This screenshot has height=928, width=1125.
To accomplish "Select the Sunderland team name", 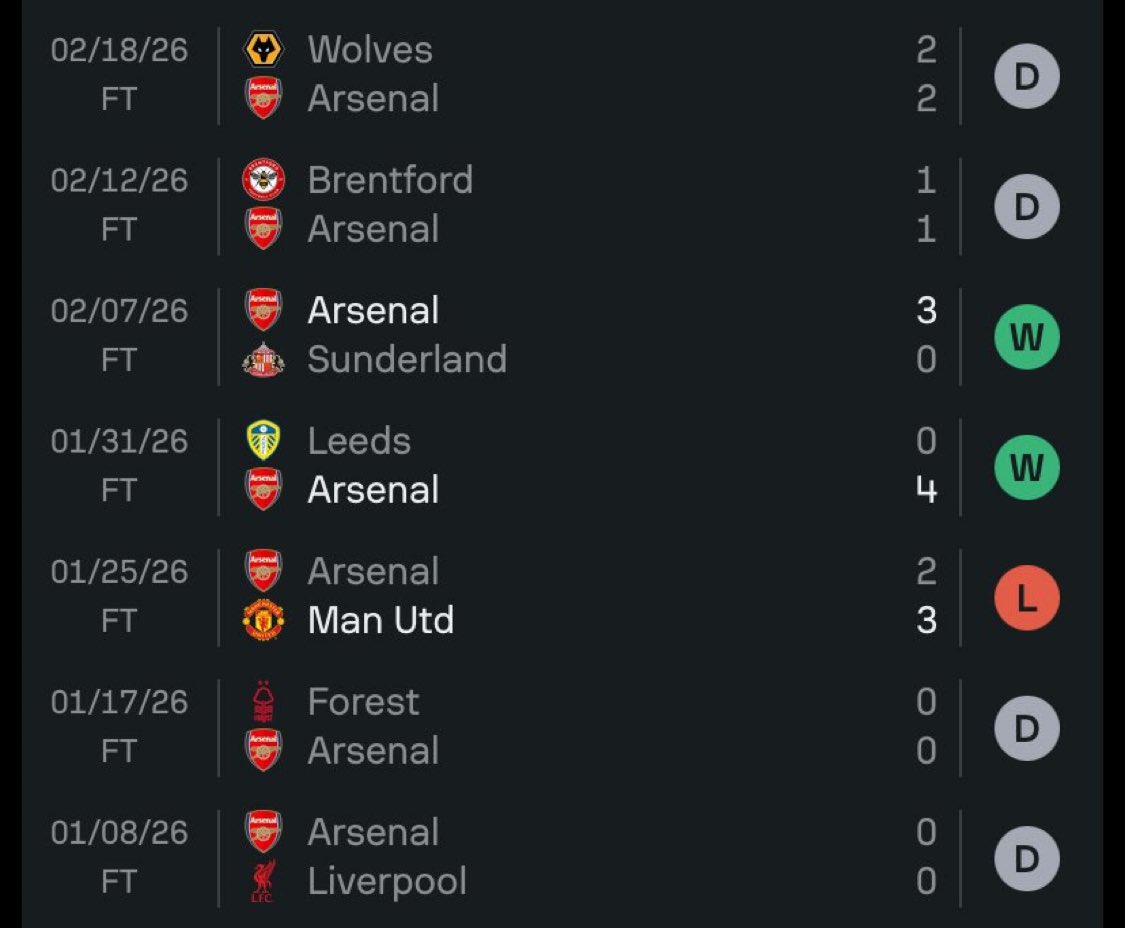I will 408,359.
